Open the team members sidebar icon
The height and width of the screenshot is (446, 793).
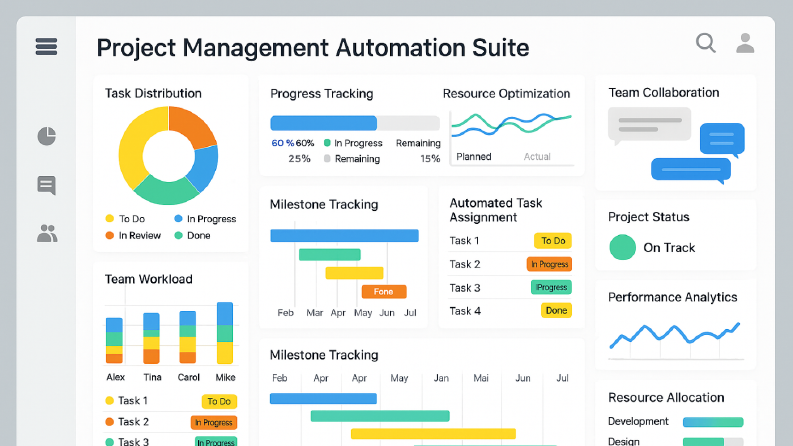(x=47, y=233)
